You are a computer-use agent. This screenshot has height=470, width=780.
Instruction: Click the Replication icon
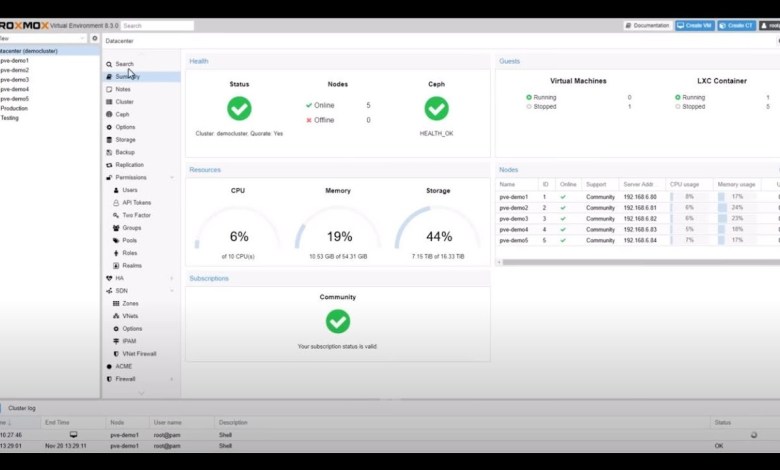click(x=109, y=165)
